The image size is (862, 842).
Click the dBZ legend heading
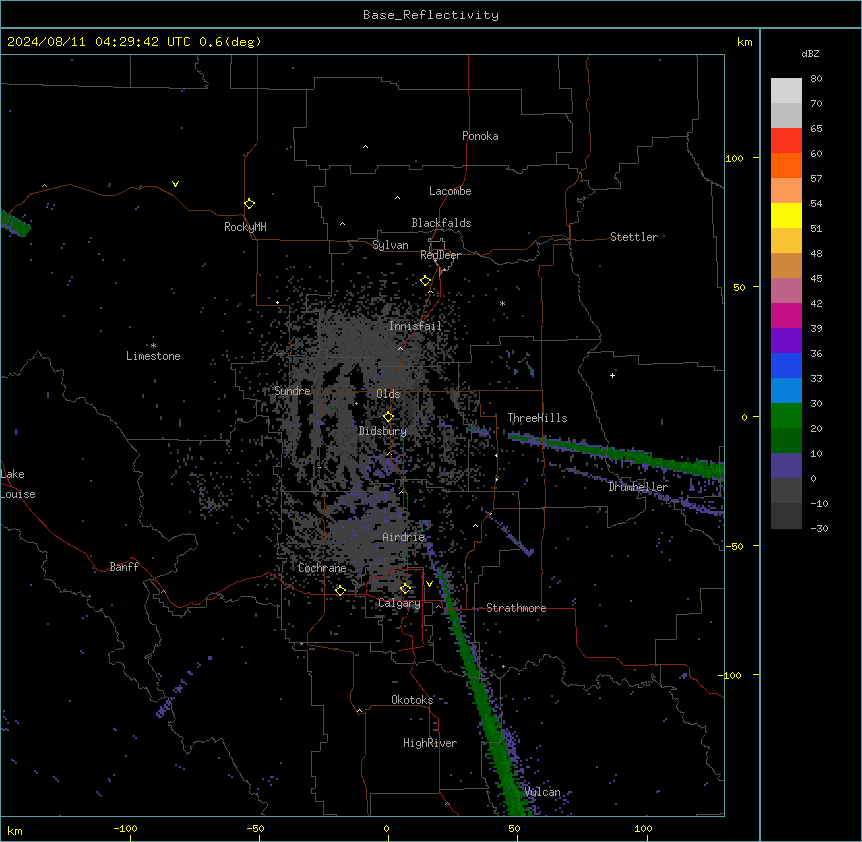point(810,54)
